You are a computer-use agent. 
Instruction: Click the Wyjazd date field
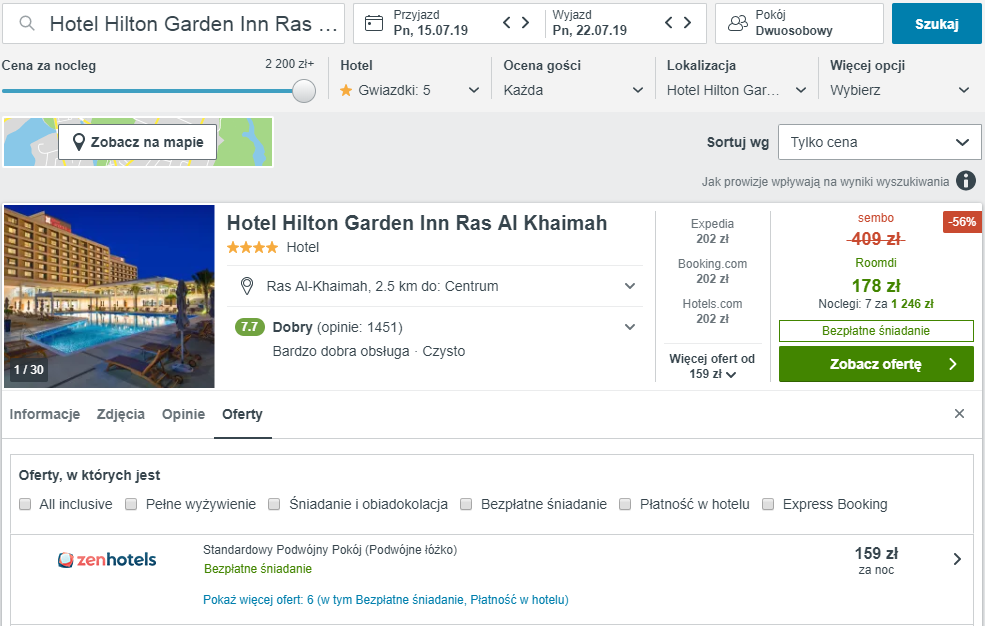point(589,23)
